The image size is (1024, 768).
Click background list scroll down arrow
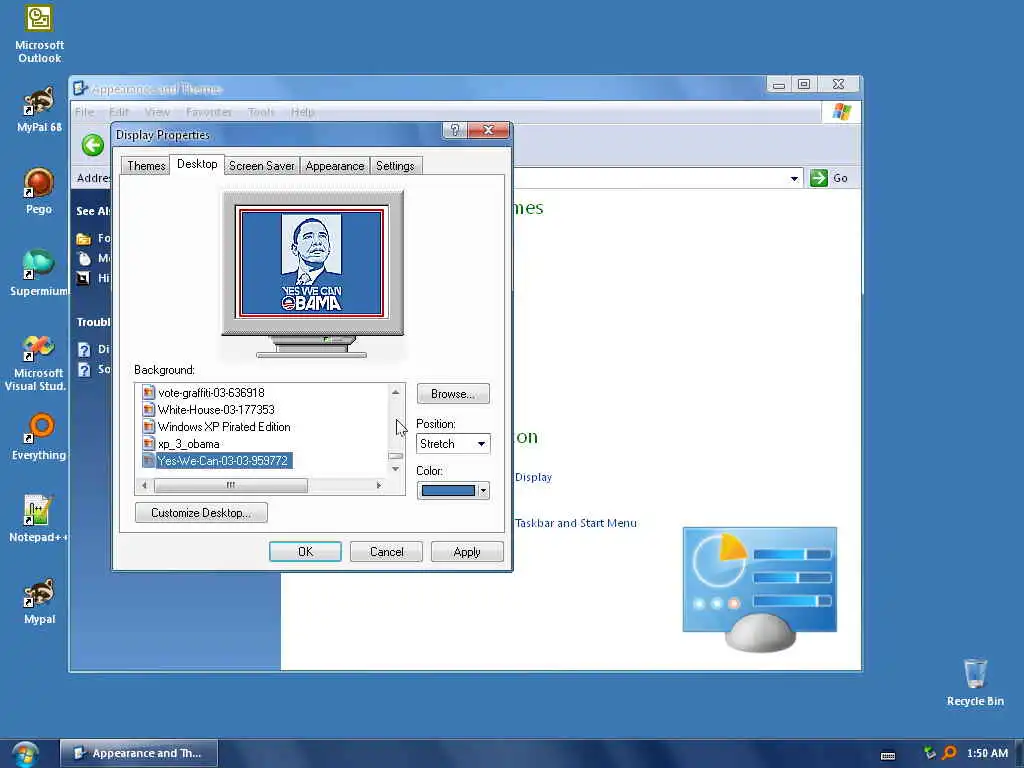[x=395, y=469]
